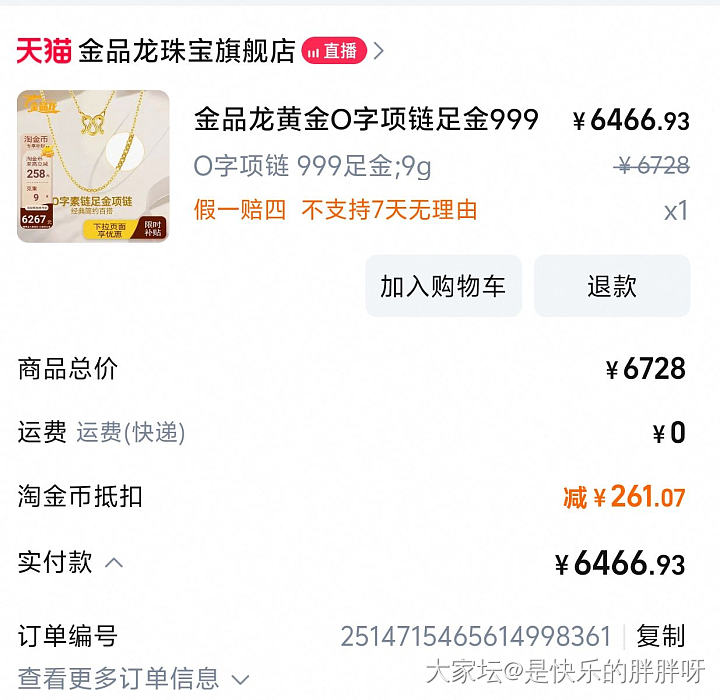Open the 直播 live stream badge
This screenshot has height=700, width=720.
334,51
